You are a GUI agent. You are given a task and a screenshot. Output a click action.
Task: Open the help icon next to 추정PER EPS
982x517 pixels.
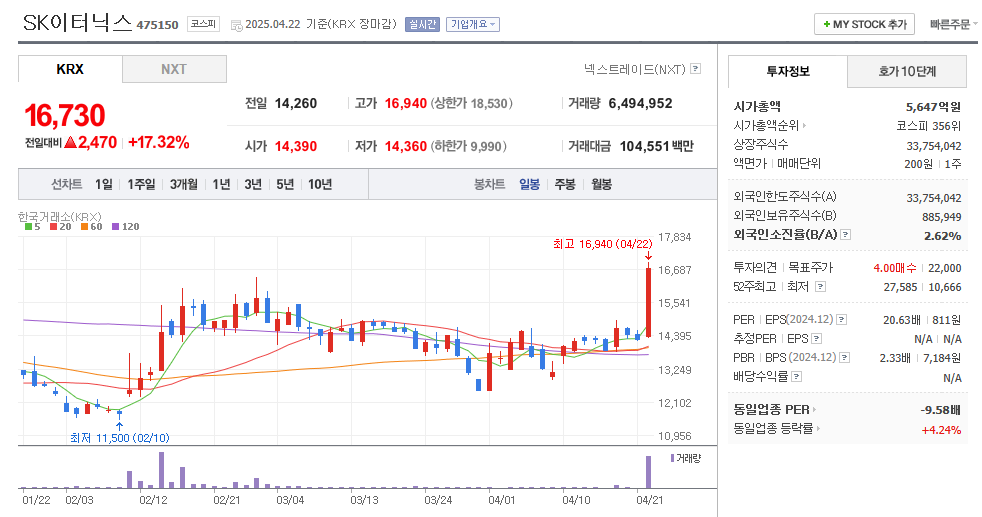pos(817,339)
